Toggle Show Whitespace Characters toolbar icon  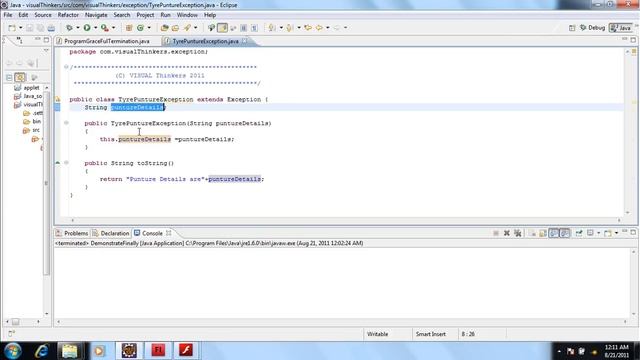coord(254,28)
